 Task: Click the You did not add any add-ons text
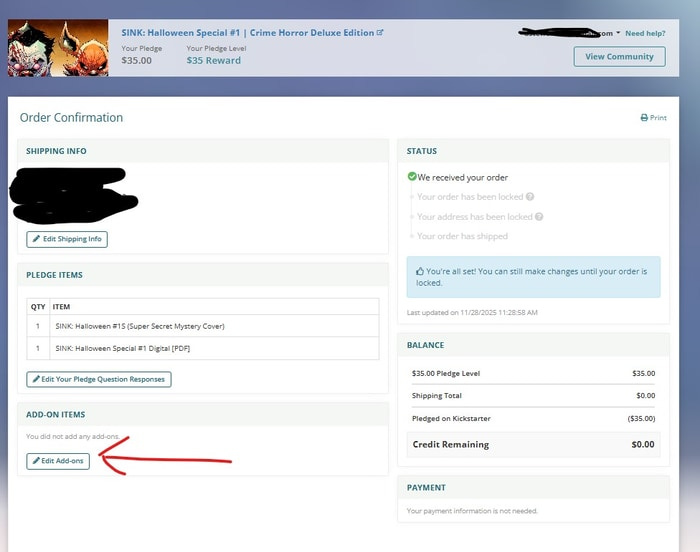pyautogui.click(x=73, y=437)
